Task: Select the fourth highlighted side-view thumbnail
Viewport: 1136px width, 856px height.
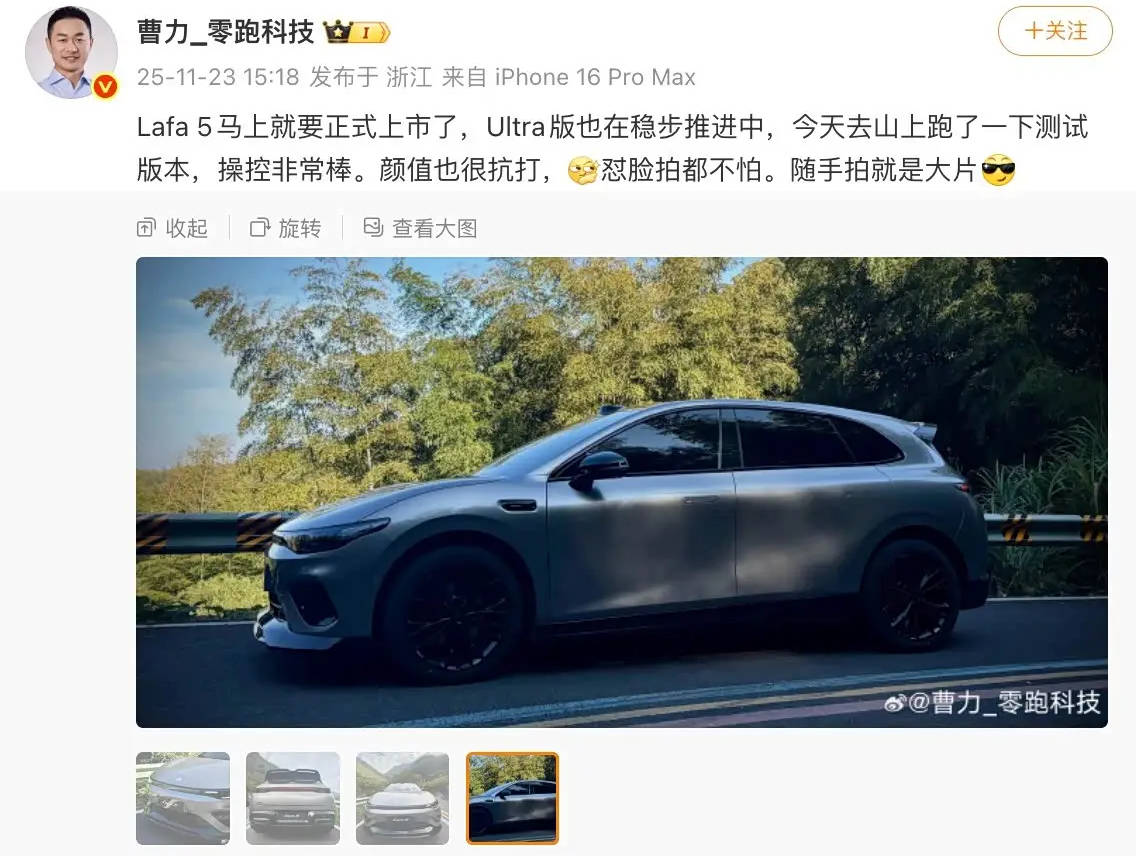Action: point(512,798)
